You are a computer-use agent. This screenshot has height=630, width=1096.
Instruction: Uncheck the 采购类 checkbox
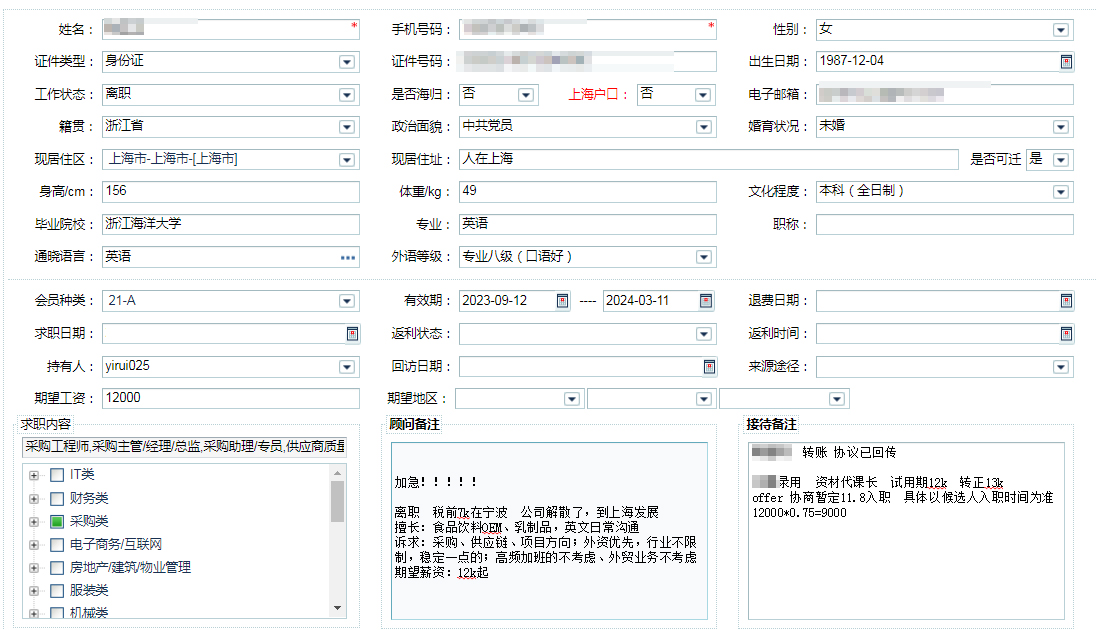point(57,522)
